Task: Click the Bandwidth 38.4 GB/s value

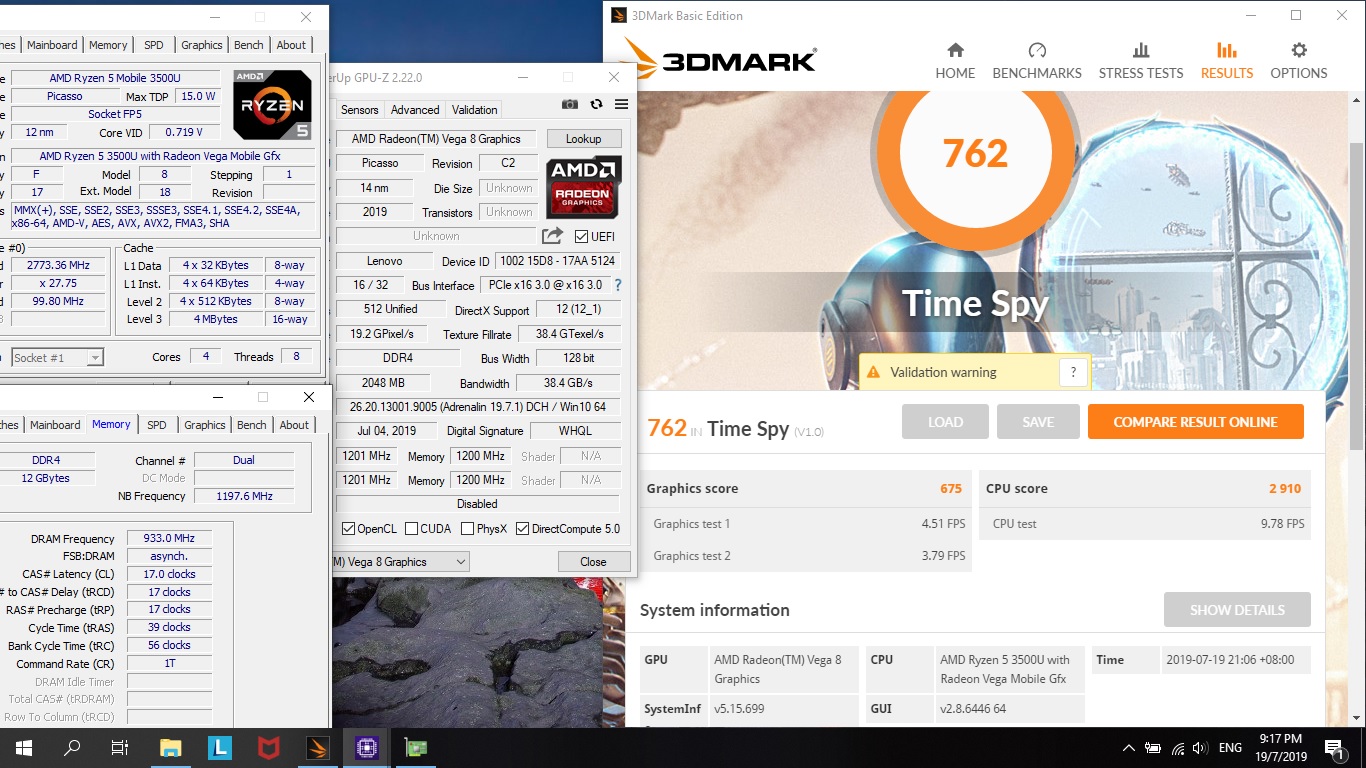Action: click(x=568, y=383)
